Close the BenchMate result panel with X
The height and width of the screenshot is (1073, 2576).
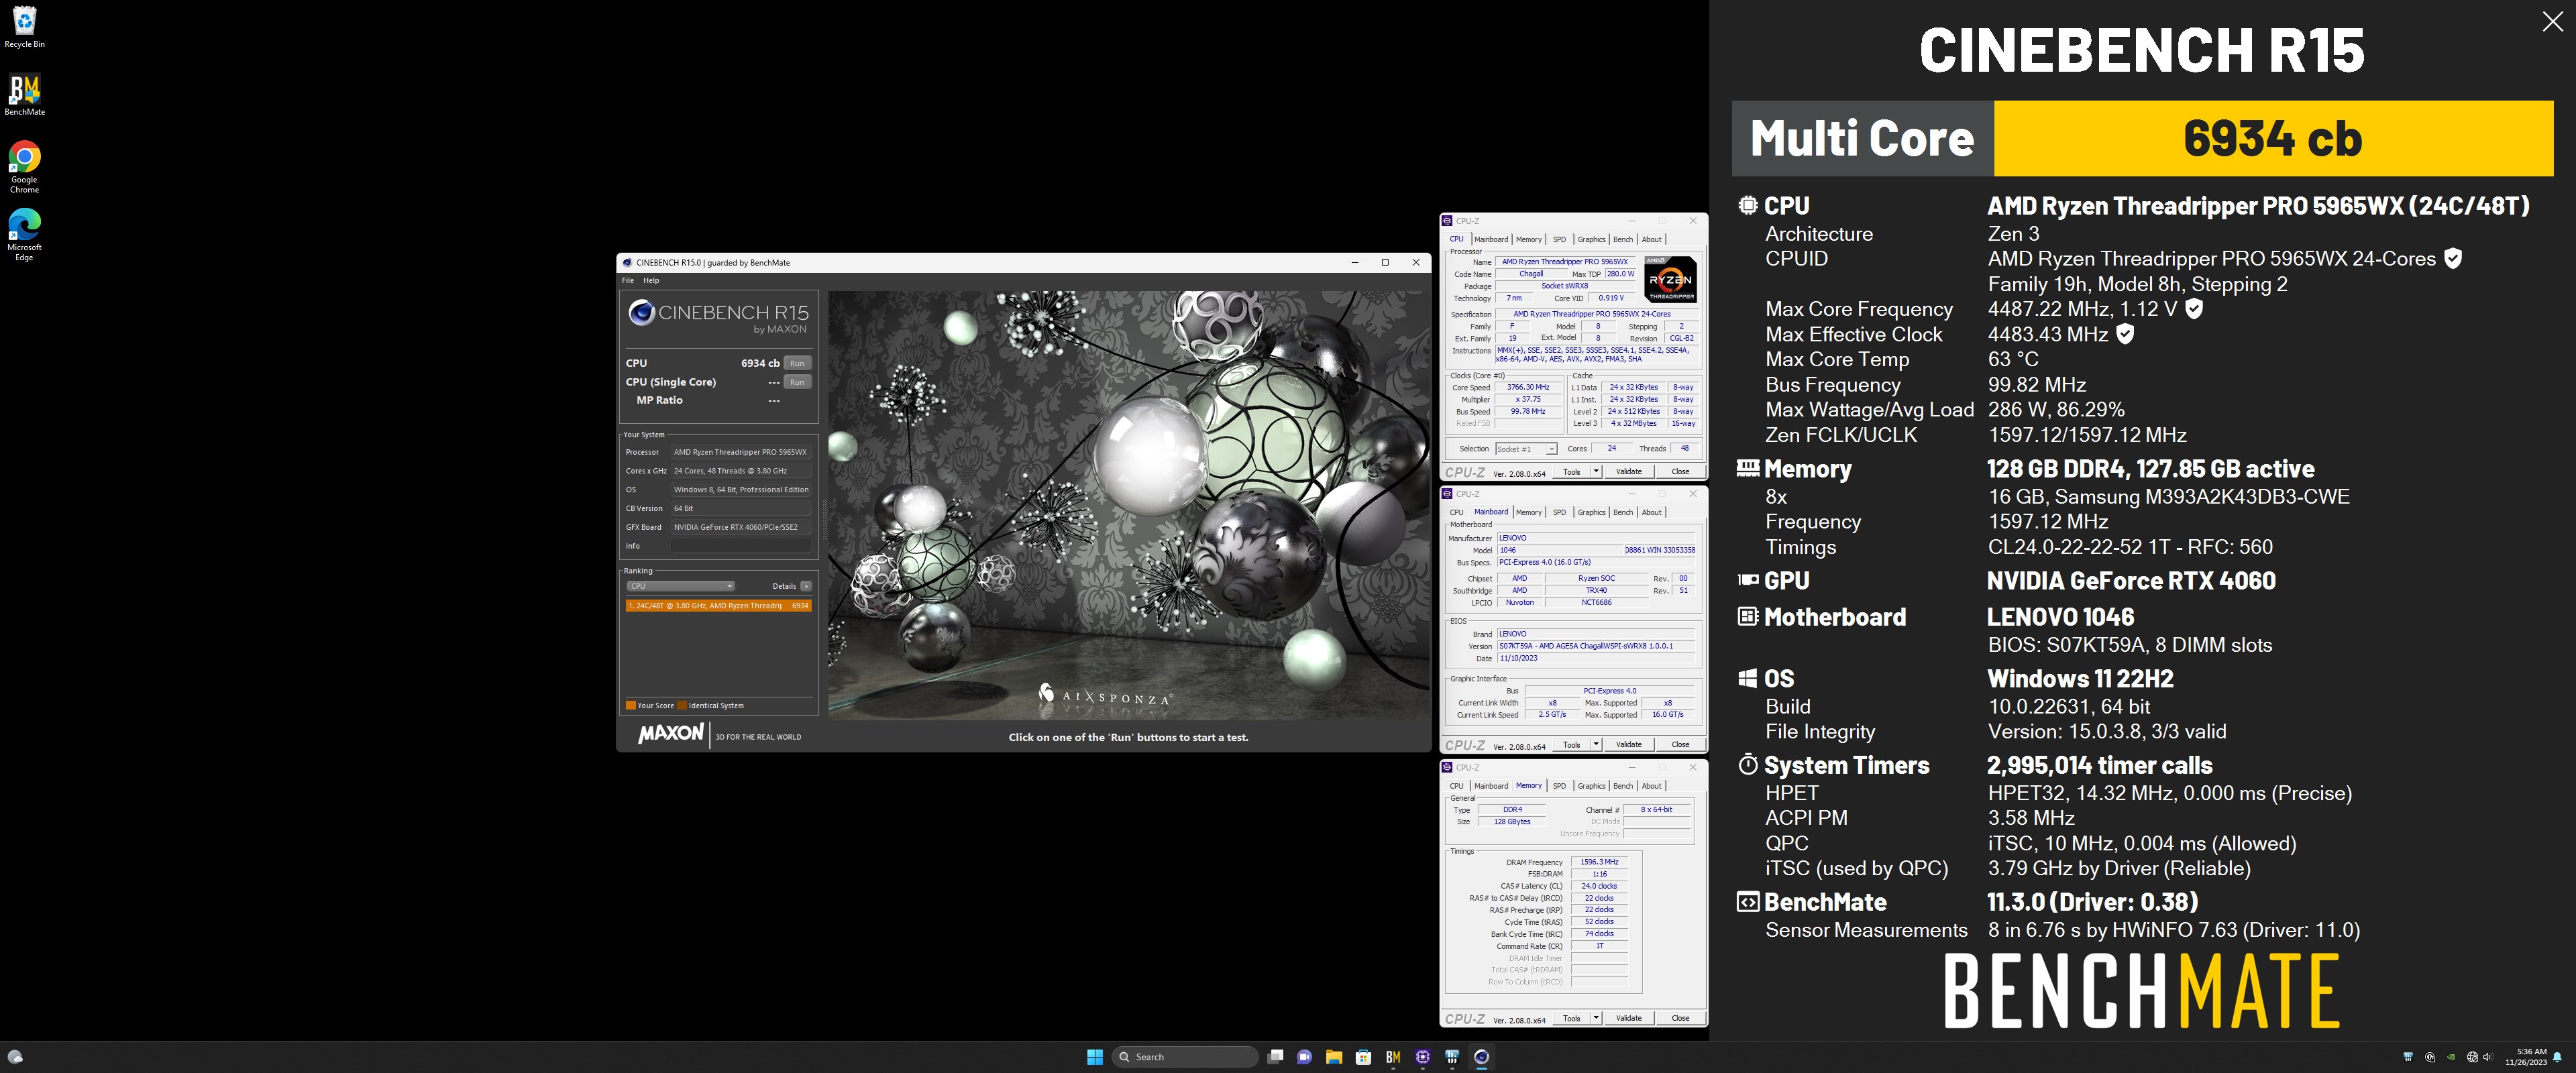click(2552, 22)
